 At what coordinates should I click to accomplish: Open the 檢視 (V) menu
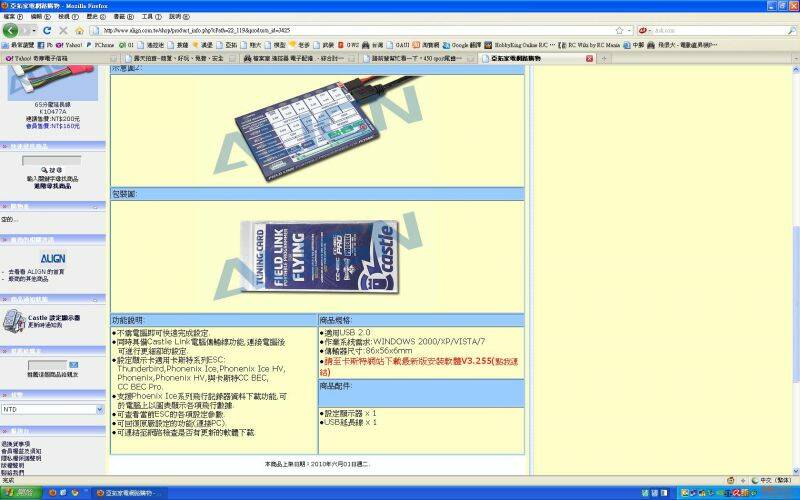coord(68,17)
